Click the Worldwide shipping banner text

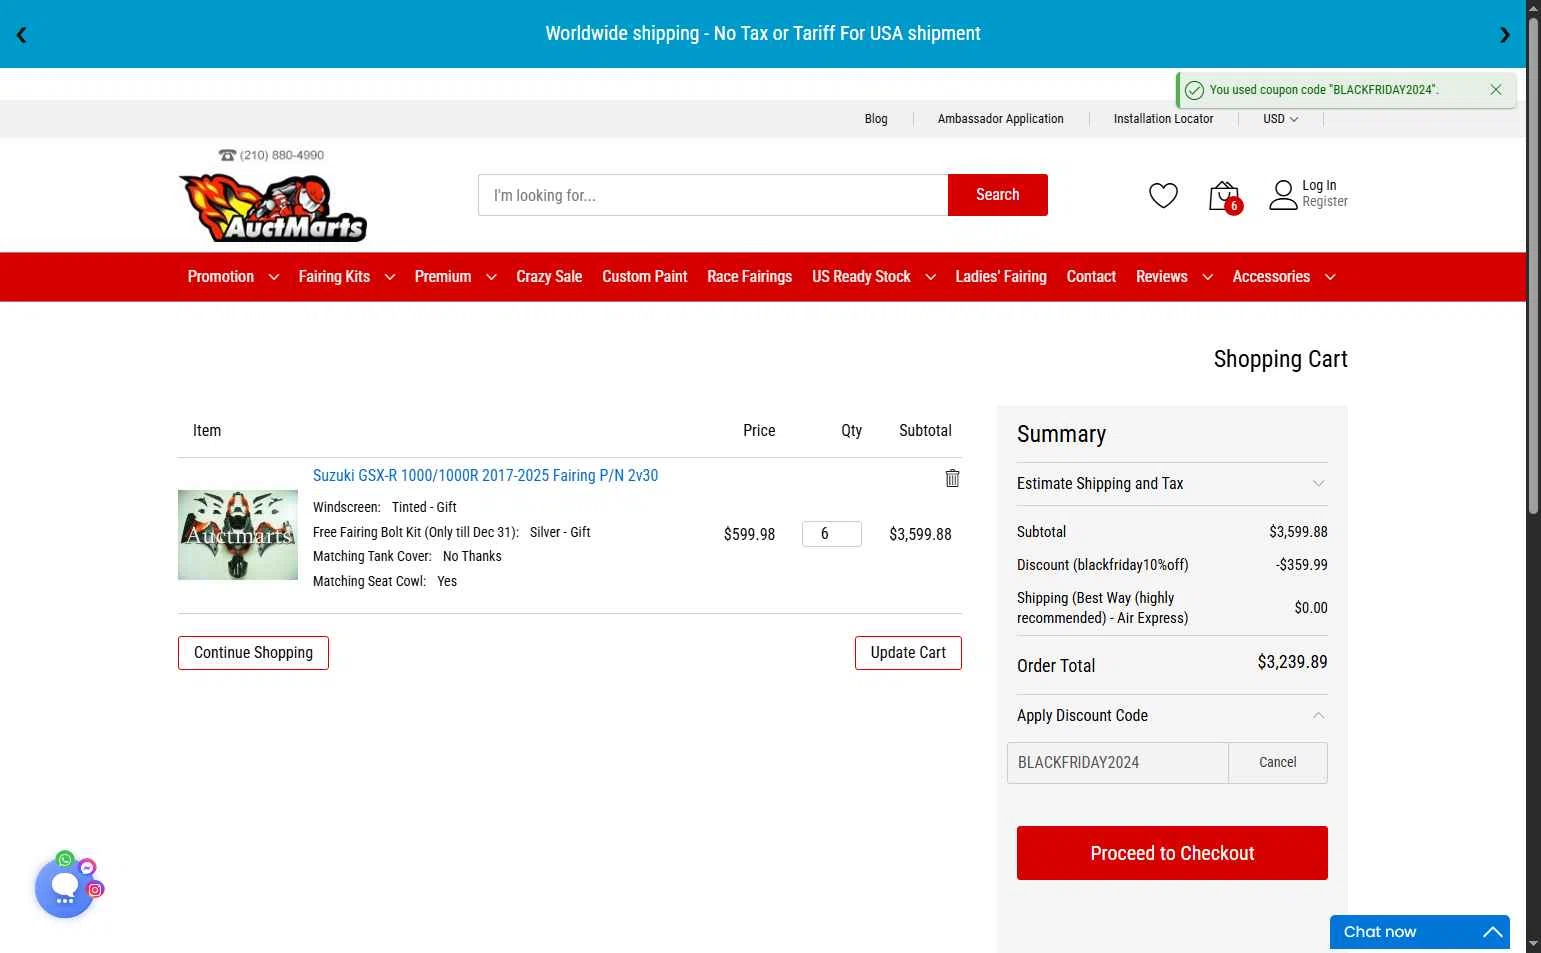pos(763,34)
